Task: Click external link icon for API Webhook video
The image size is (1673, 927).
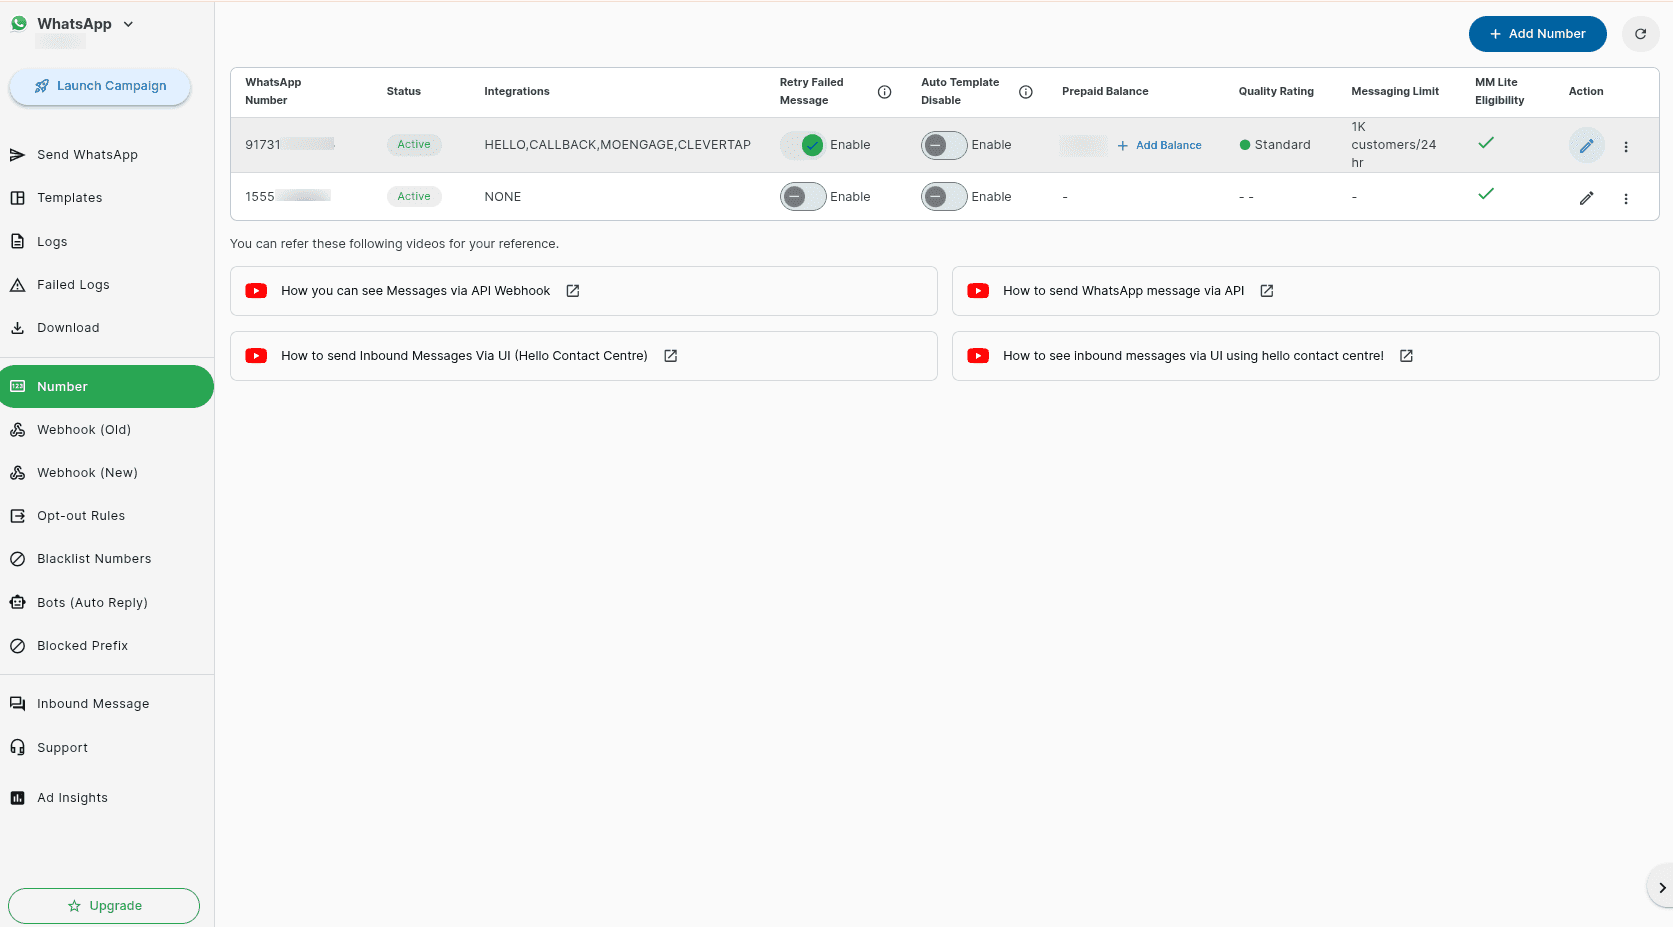Action: coord(573,291)
